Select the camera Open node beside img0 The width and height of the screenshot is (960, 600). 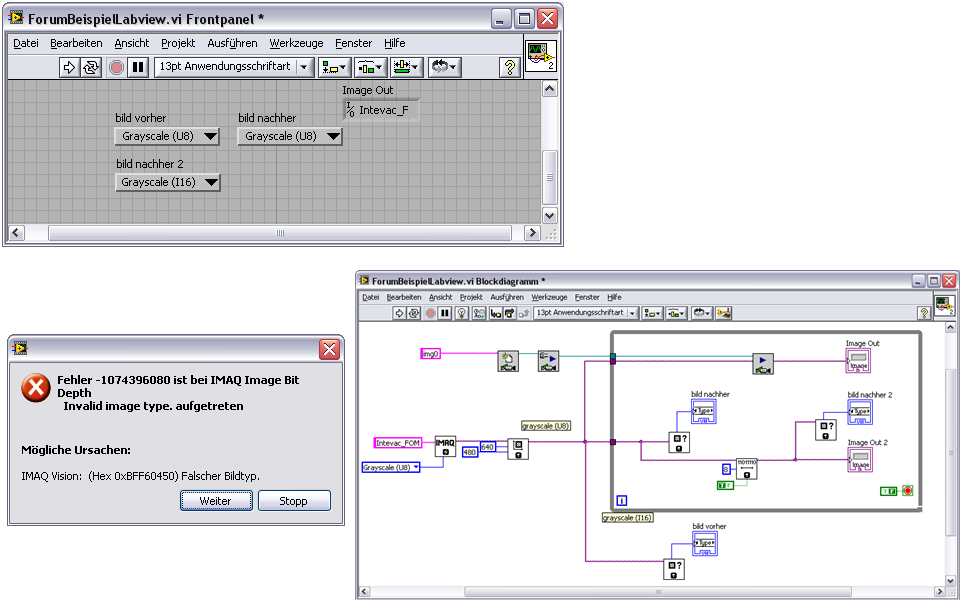pos(508,361)
